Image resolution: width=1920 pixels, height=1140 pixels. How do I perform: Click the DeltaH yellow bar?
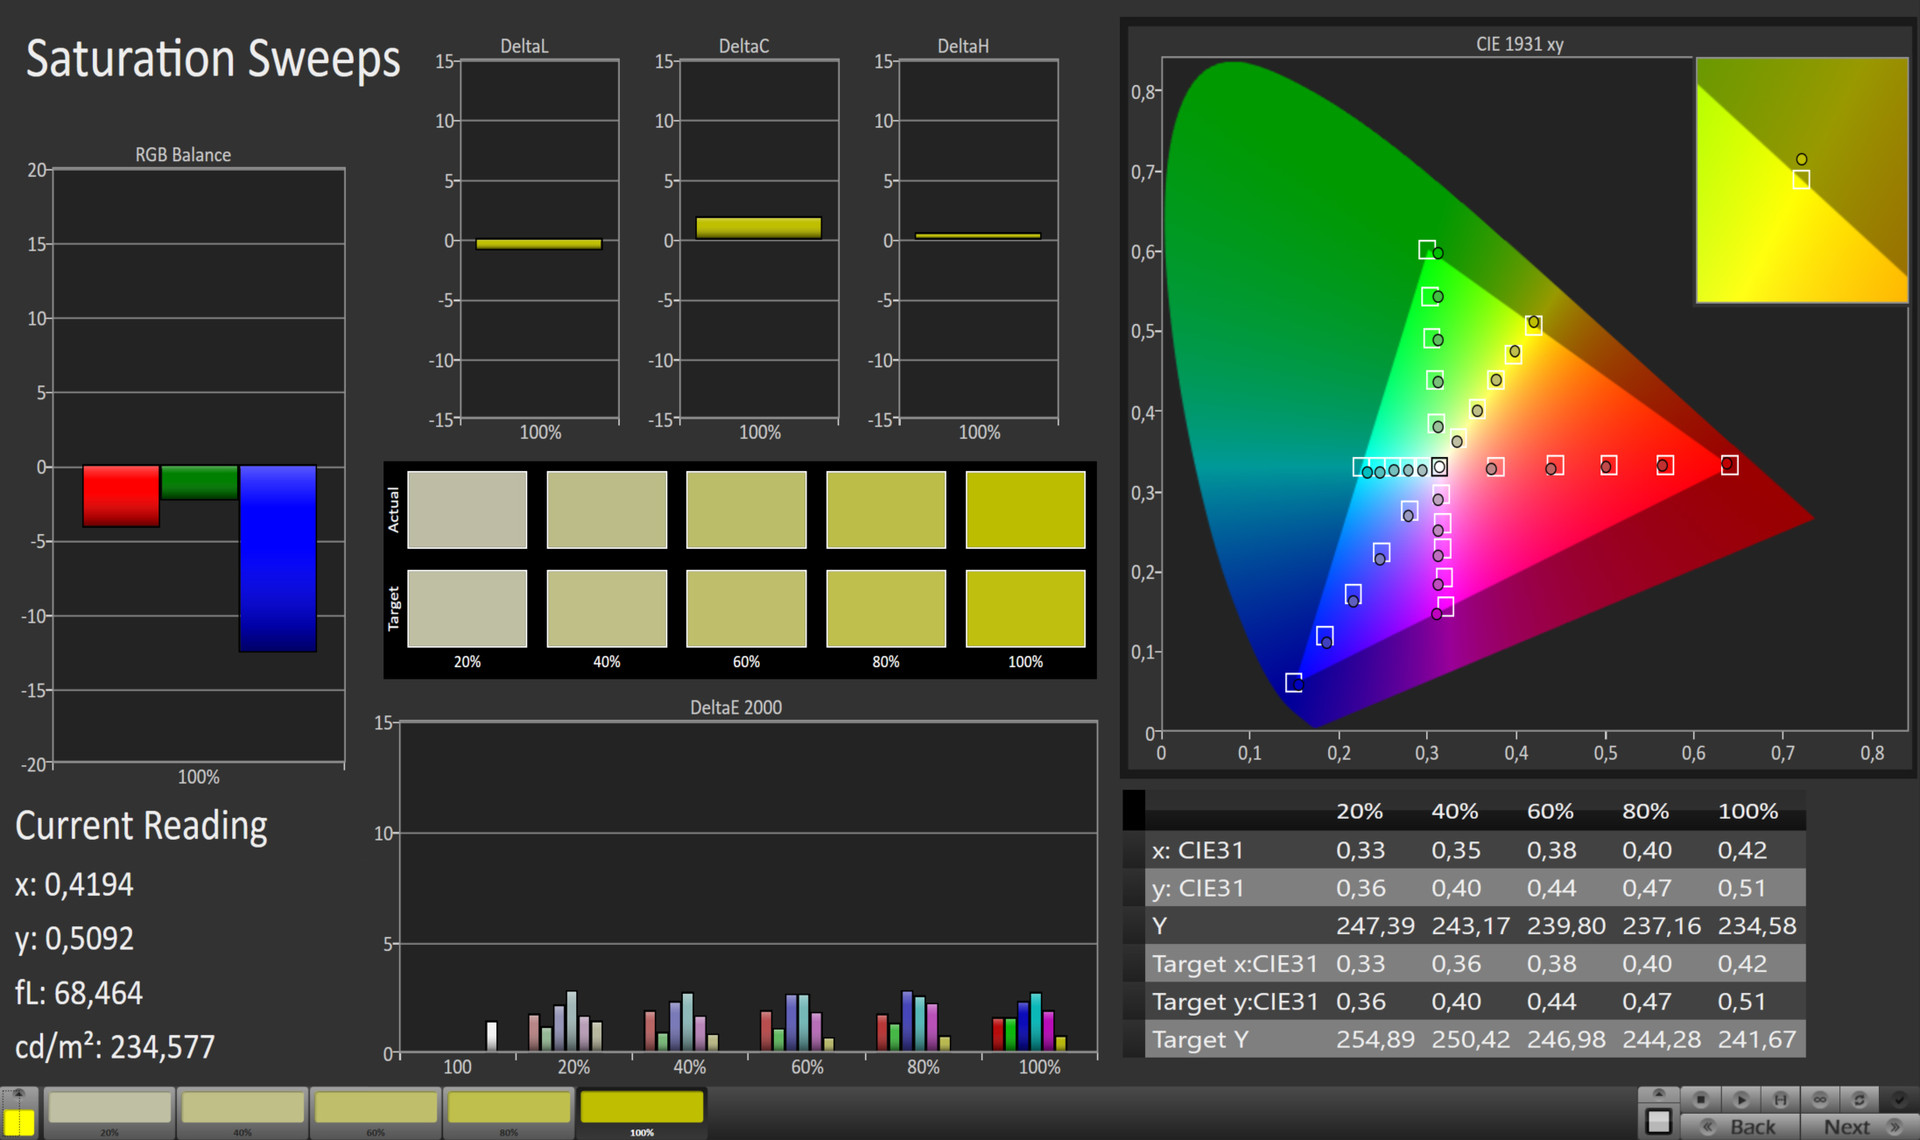tap(978, 236)
